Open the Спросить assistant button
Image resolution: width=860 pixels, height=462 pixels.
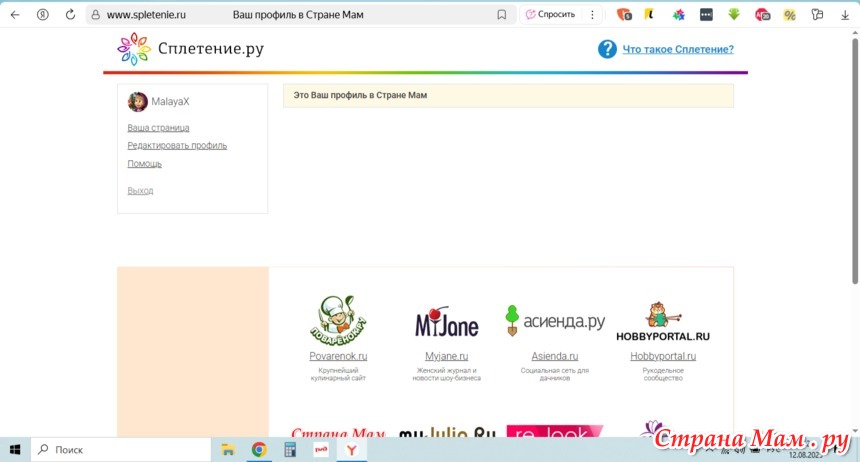[x=550, y=15]
